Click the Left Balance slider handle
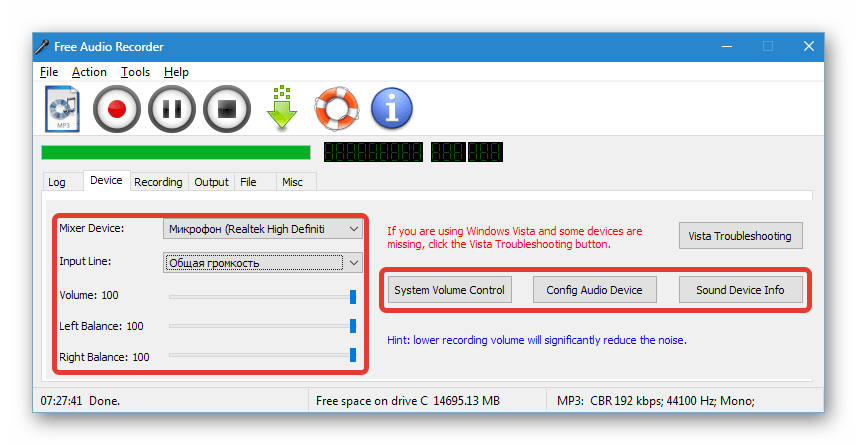Image resolution: width=857 pixels, height=445 pixels. point(353,326)
